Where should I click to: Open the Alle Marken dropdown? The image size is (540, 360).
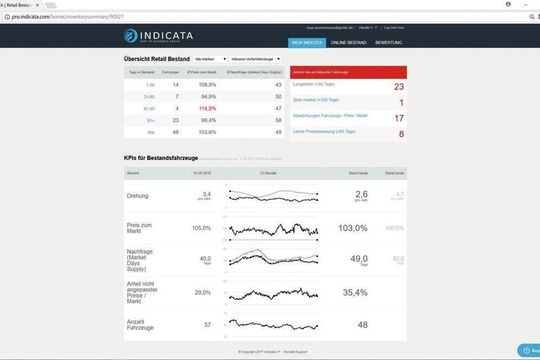210,59
